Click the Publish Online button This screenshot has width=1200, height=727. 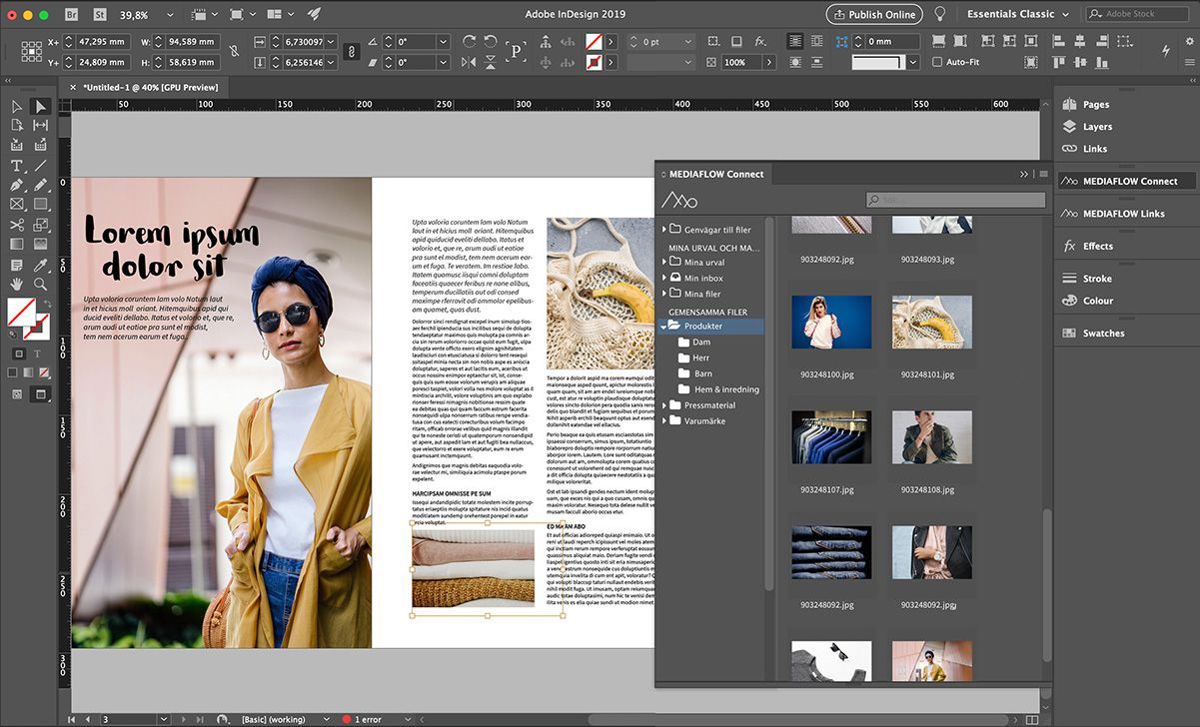pos(873,14)
